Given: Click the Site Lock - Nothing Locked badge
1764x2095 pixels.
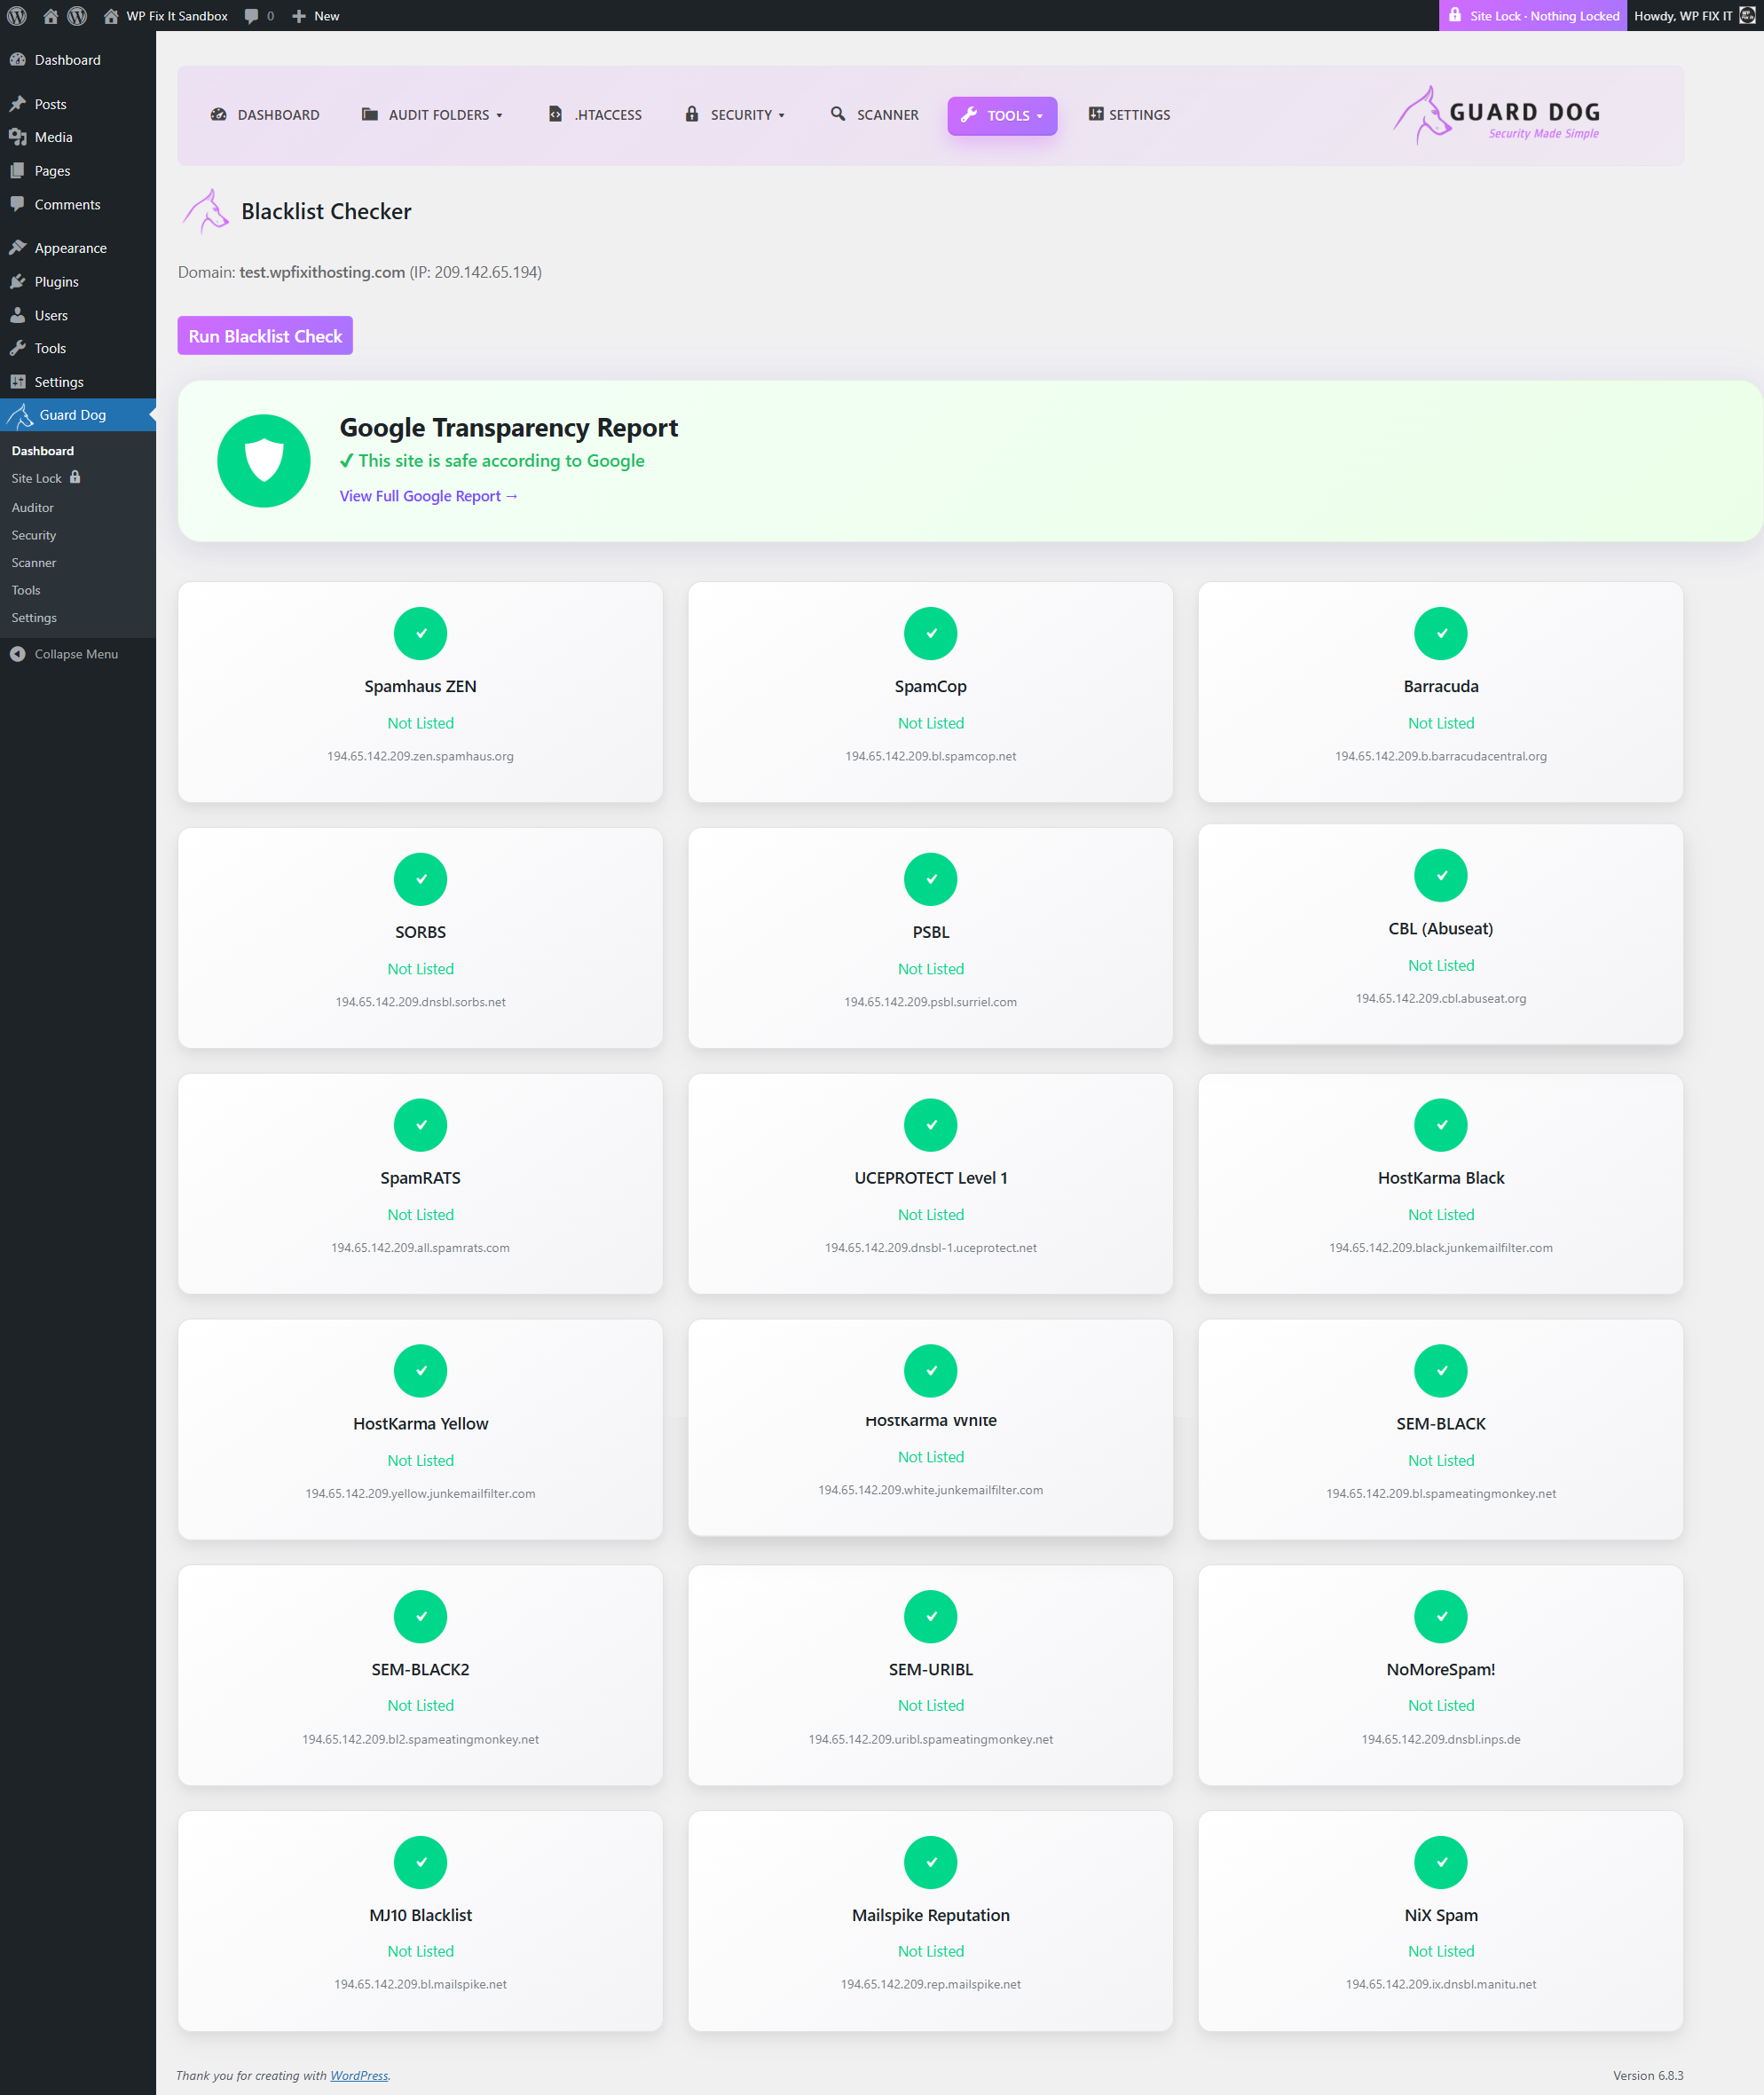Looking at the screenshot, I should (x=1533, y=15).
